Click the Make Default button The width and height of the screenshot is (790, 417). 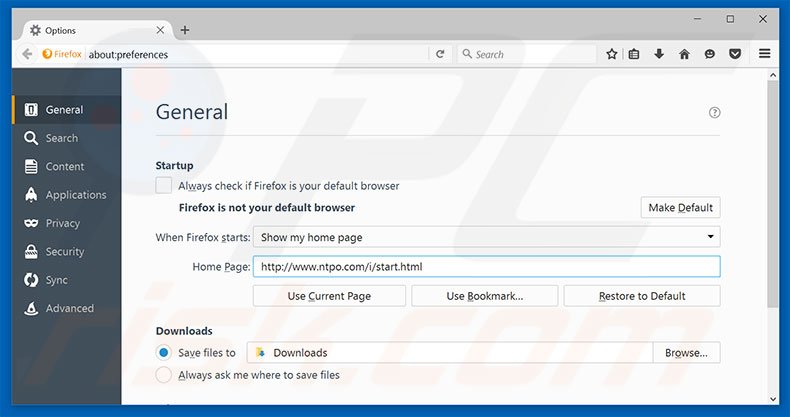pos(680,207)
